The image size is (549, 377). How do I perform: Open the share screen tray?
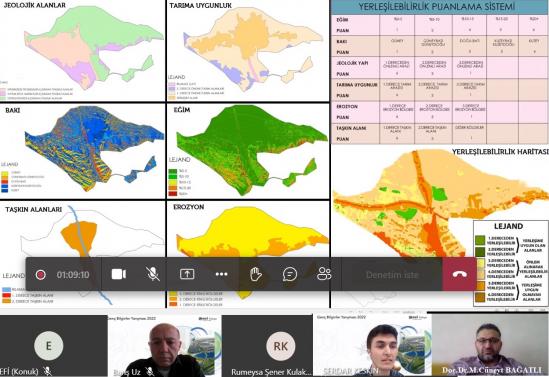pos(187,274)
